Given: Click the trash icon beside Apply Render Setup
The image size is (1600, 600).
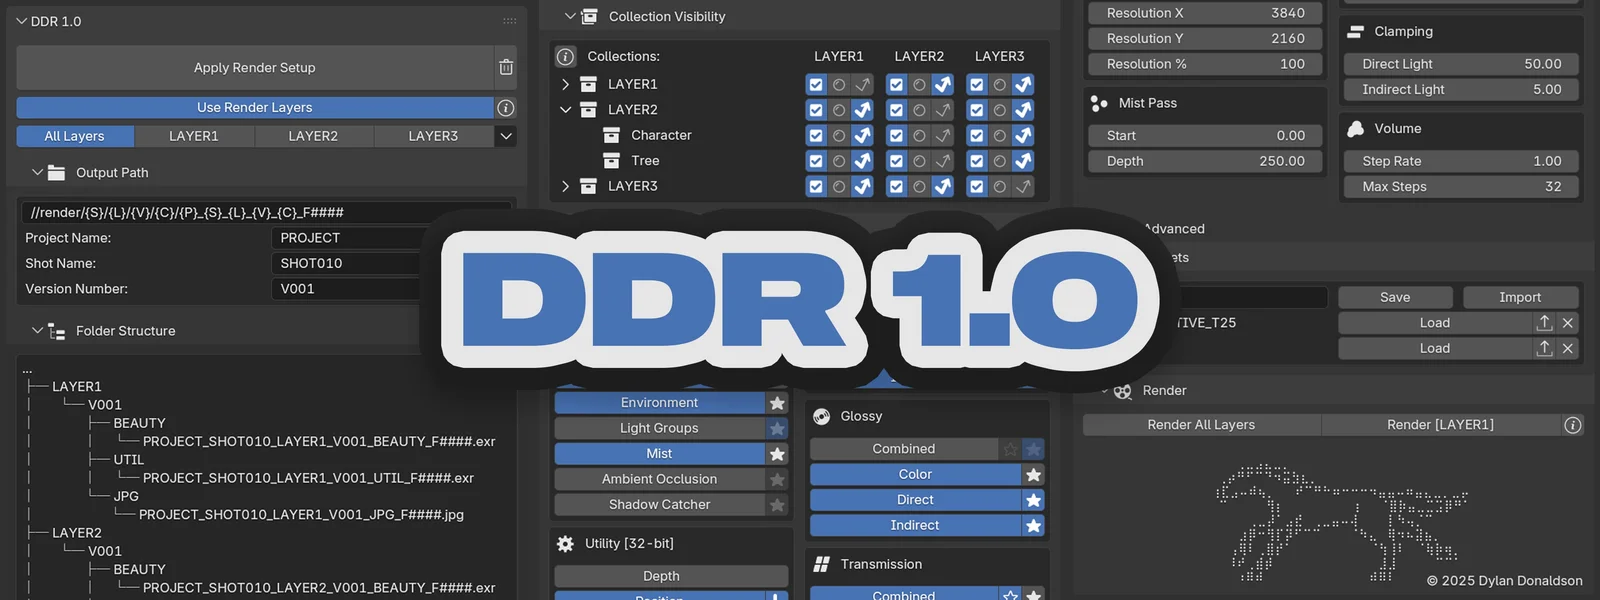Looking at the screenshot, I should tap(506, 67).
